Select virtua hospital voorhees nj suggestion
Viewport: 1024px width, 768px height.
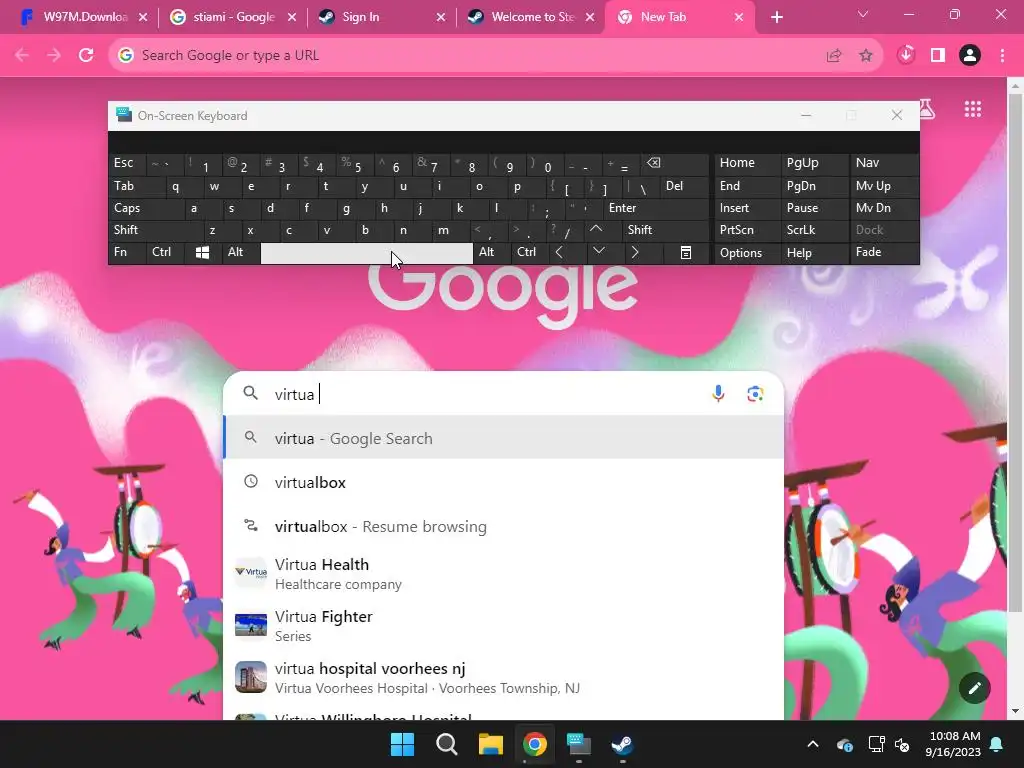point(504,678)
